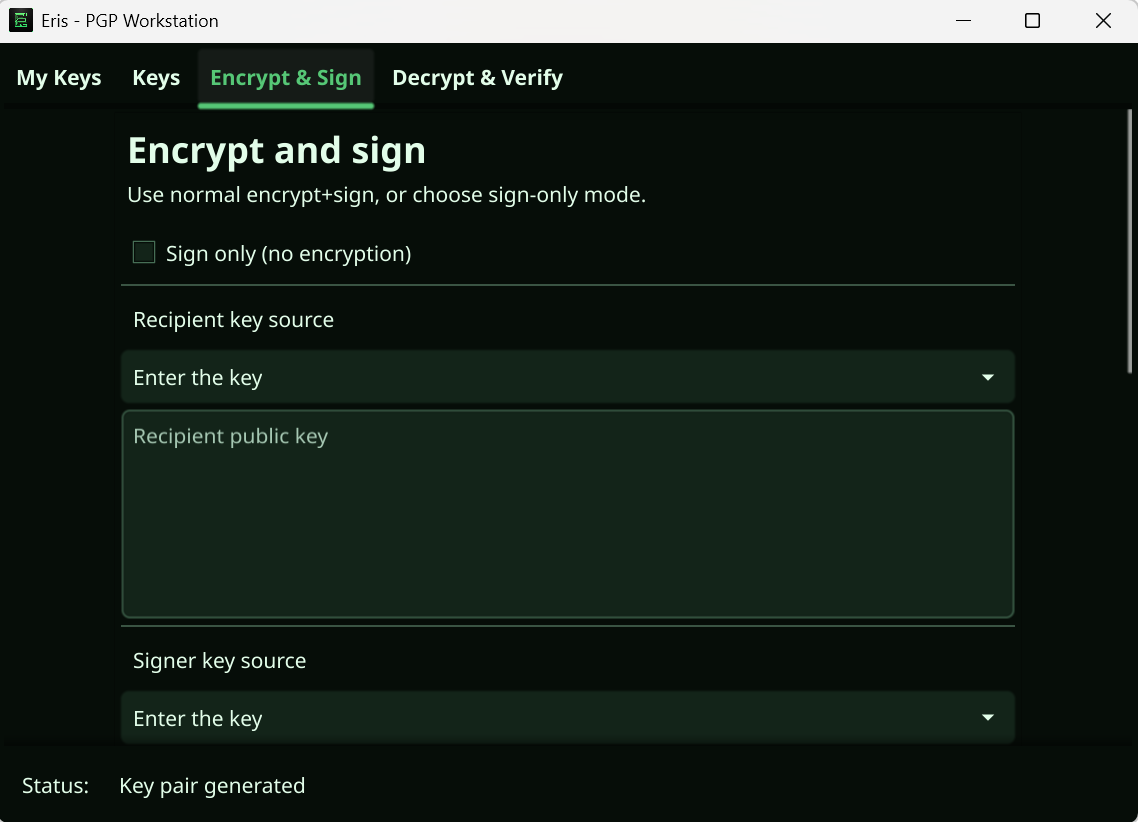Click the Eris logo icon in title bar

tap(20, 20)
